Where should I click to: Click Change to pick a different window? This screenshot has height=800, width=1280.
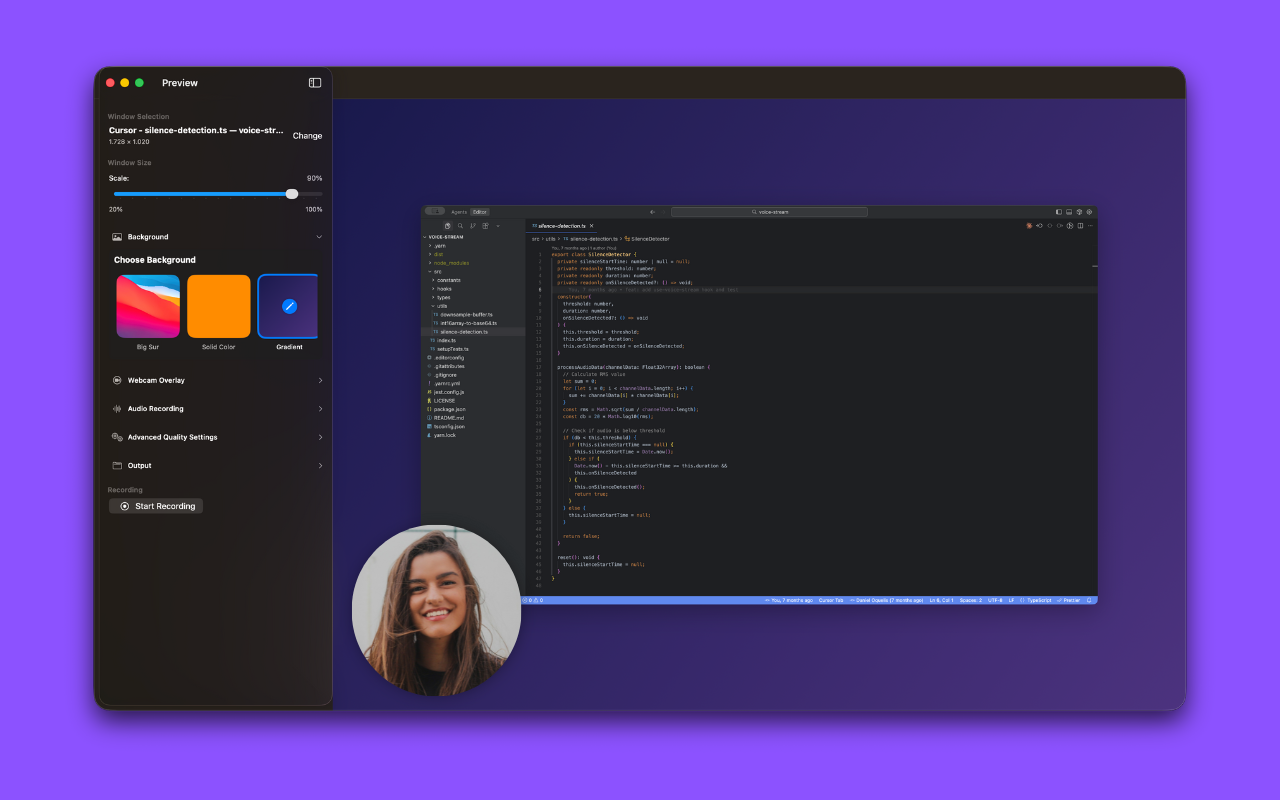point(307,135)
